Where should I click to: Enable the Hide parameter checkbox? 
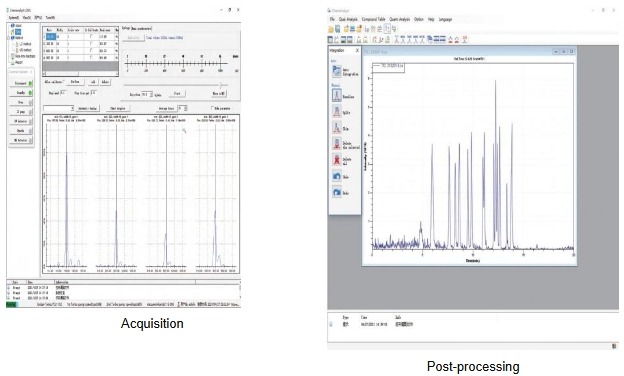click(212, 108)
